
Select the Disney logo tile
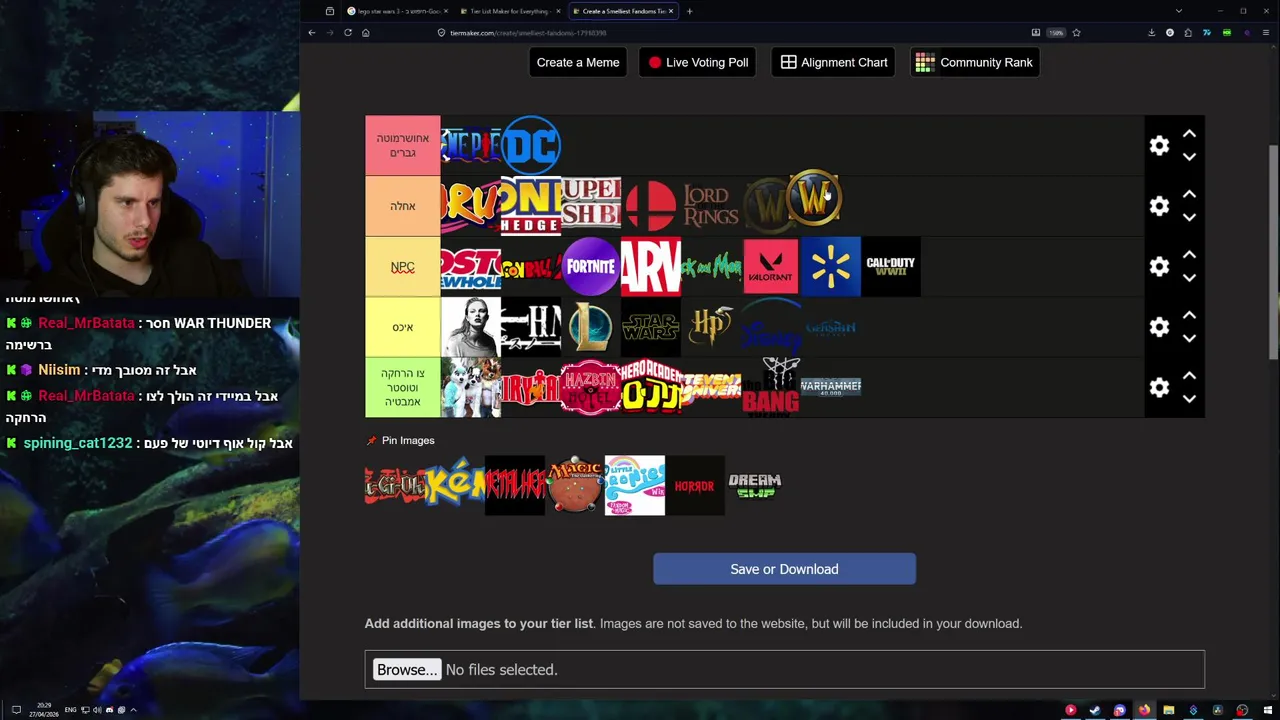(x=771, y=327)
